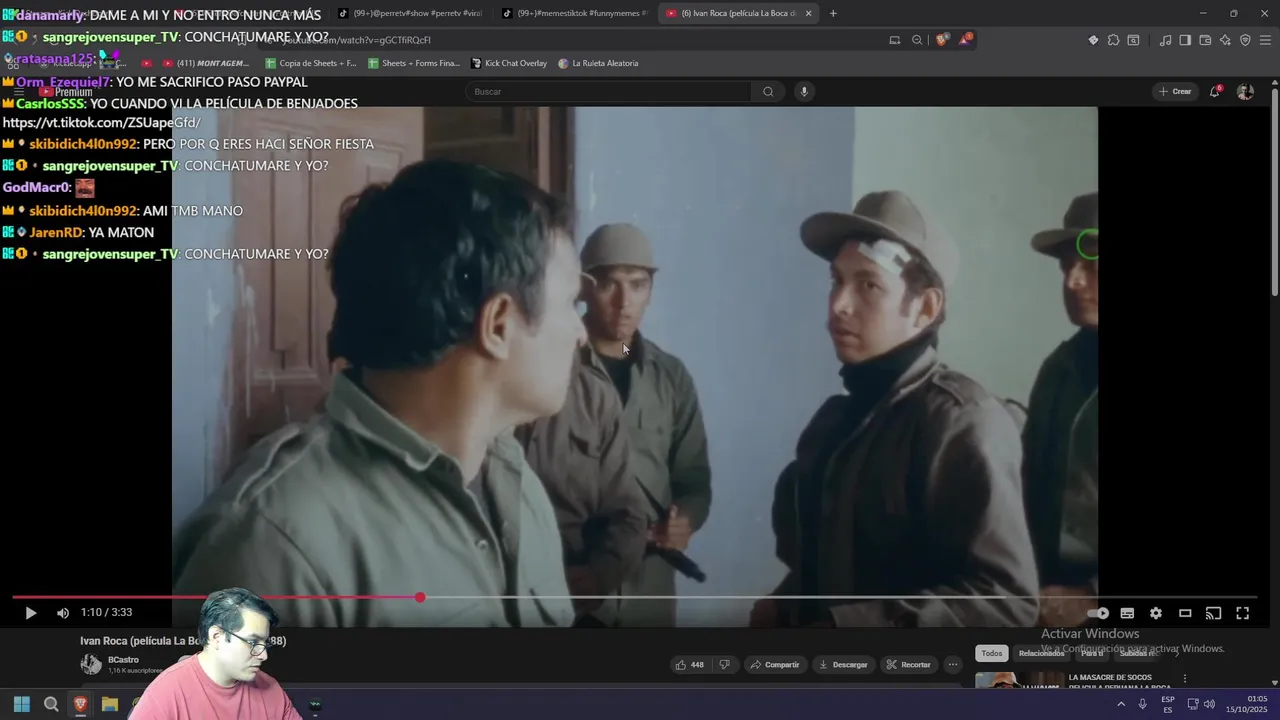The width and height of the screenshot is (1280, 720).
Task: Open the Brave Shields lion icon
Action: [942, 40]
